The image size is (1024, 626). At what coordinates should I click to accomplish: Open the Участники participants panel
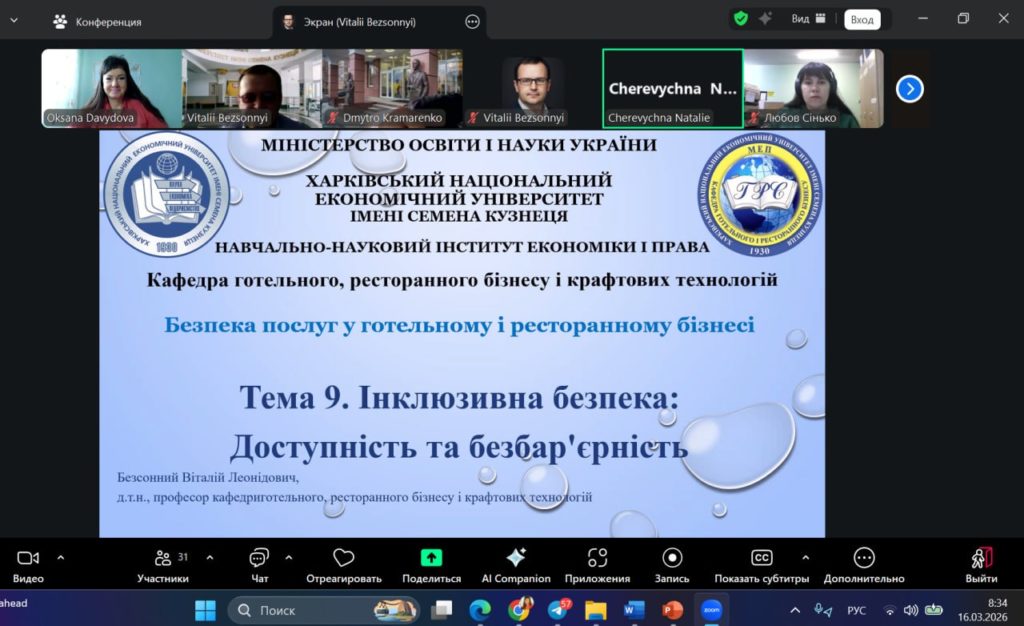point(163,558)
